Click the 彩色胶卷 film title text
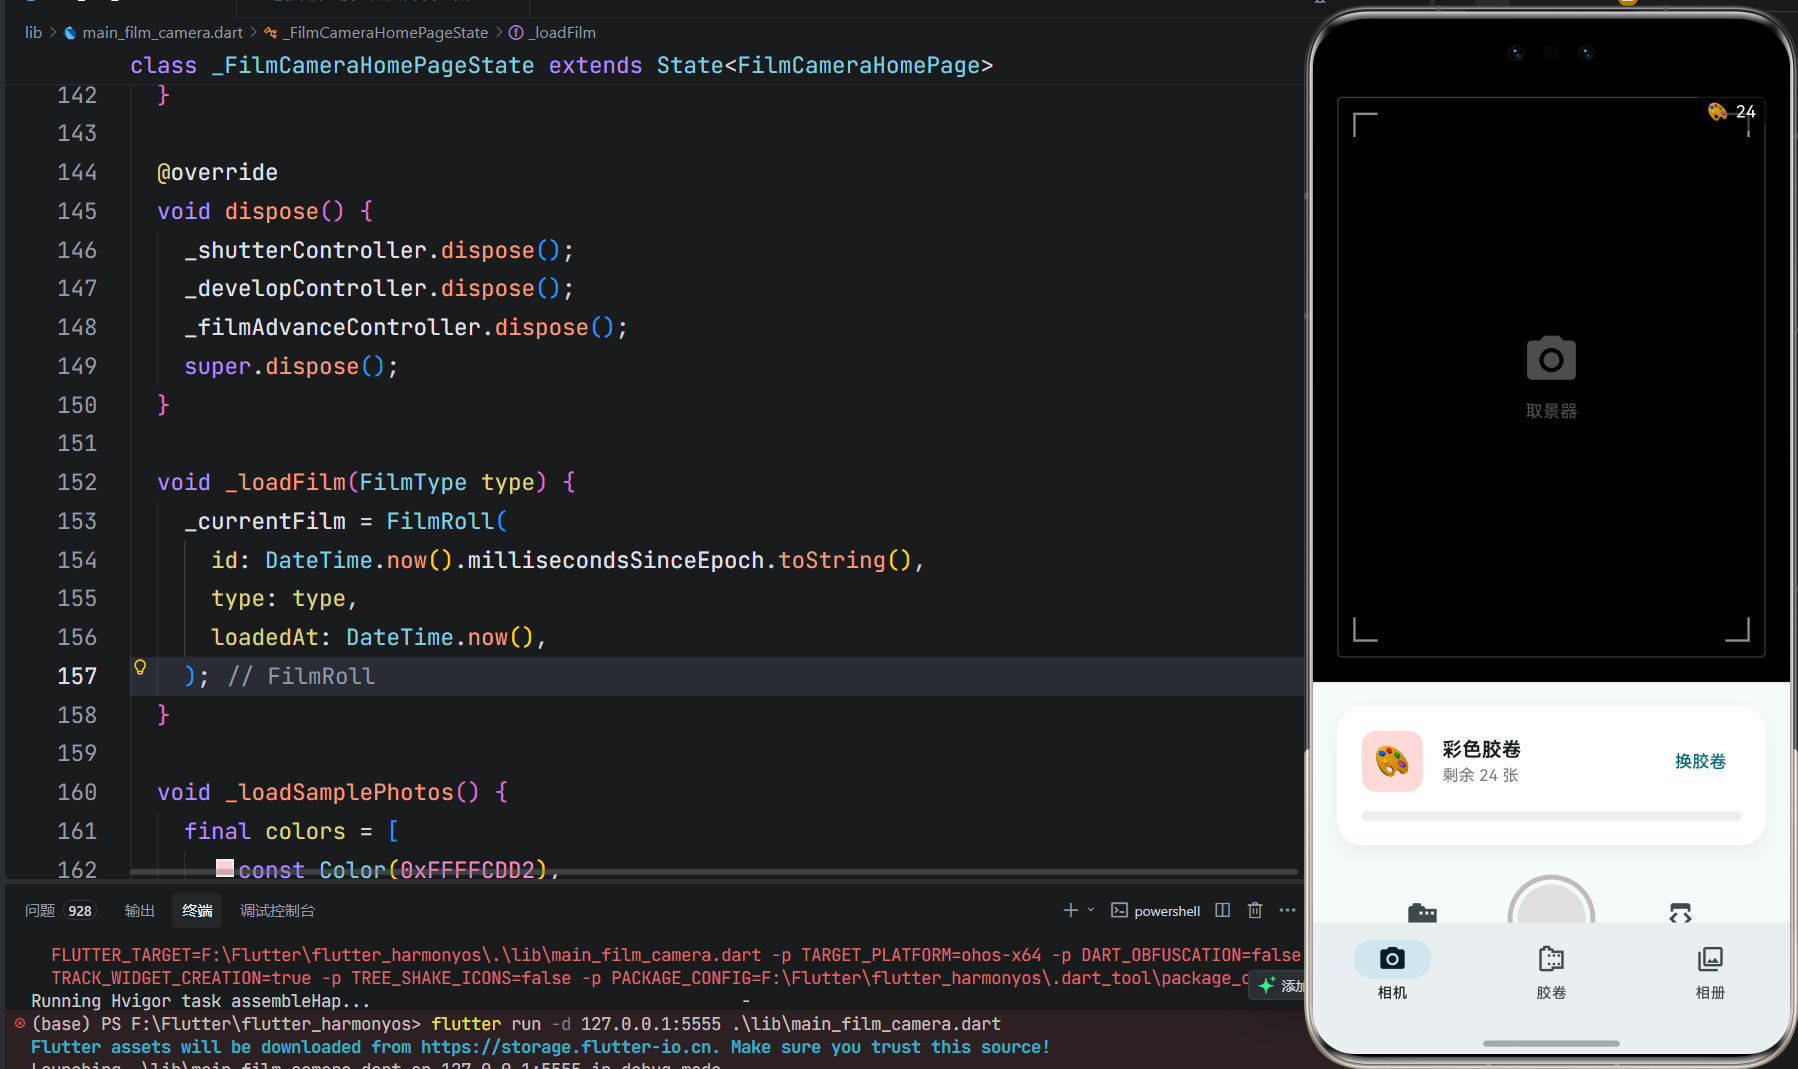Screen dimensions: 1798x1069 [1481, 749]
